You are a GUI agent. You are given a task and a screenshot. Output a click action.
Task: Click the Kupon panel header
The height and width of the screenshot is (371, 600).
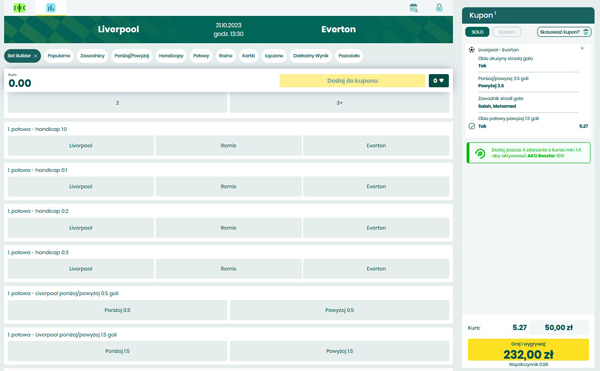tap(528, 15)
